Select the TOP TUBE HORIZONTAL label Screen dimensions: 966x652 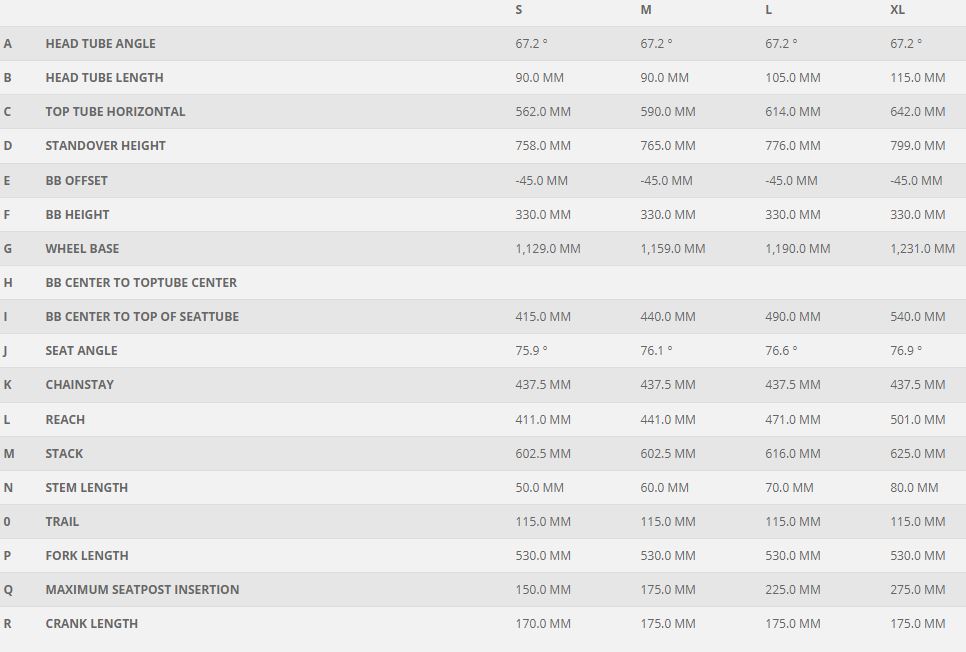[x=115, y=112]
